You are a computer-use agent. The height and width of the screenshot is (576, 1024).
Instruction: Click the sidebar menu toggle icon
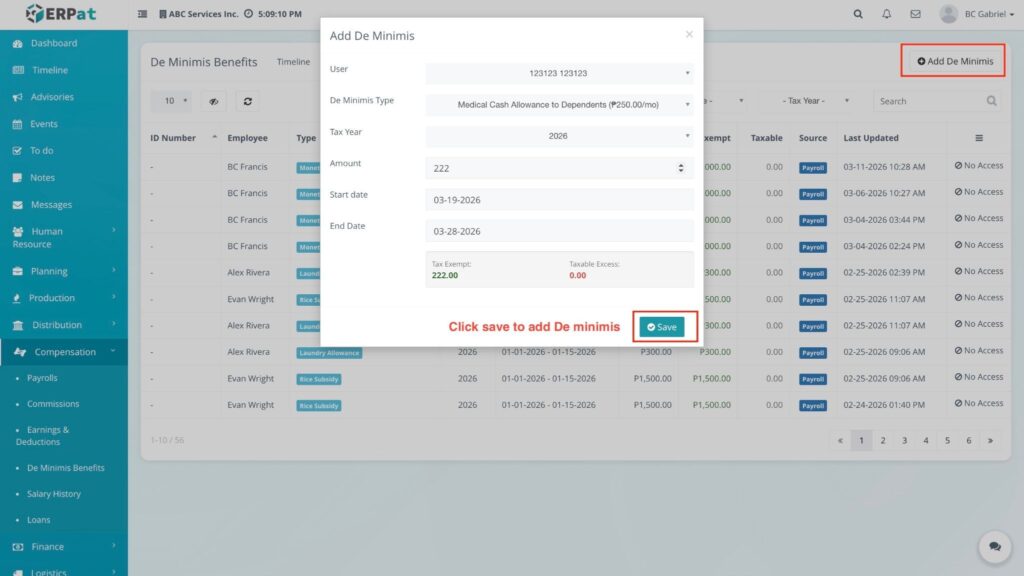[x=142, y=14]
